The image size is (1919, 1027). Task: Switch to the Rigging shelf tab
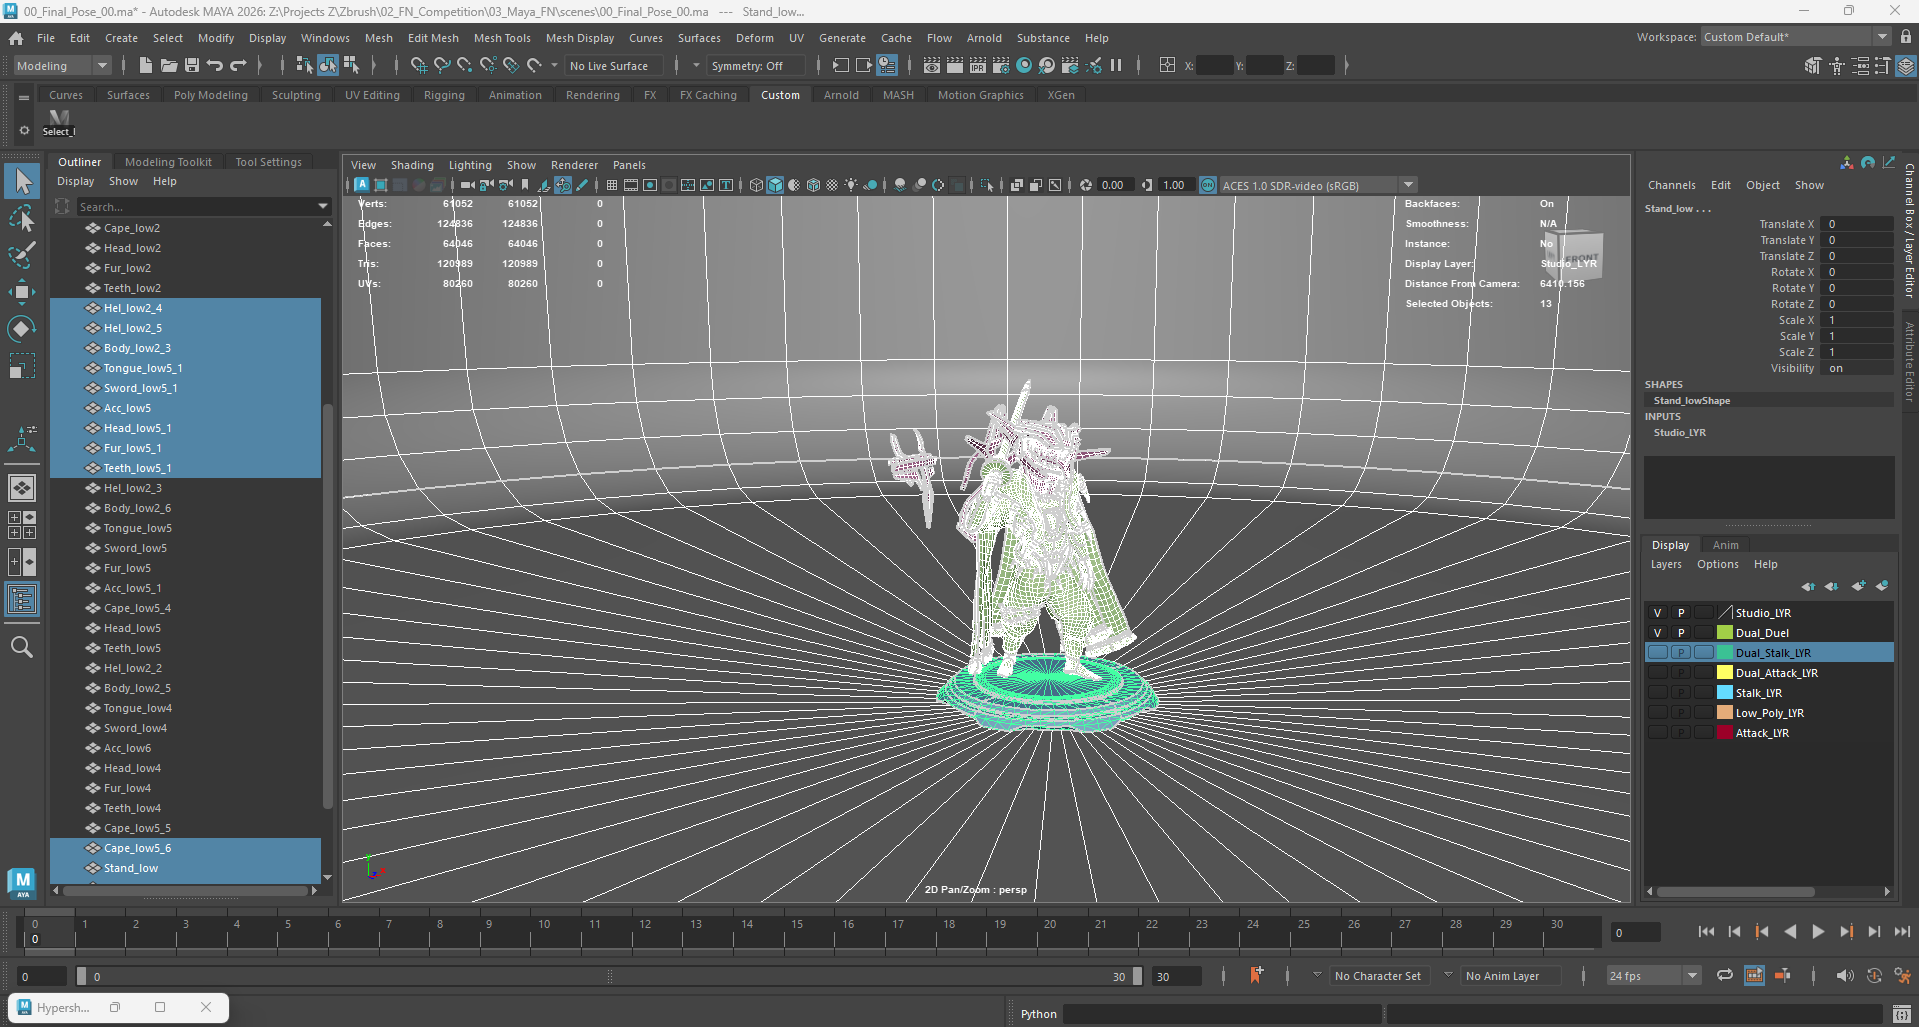point(444,95)
